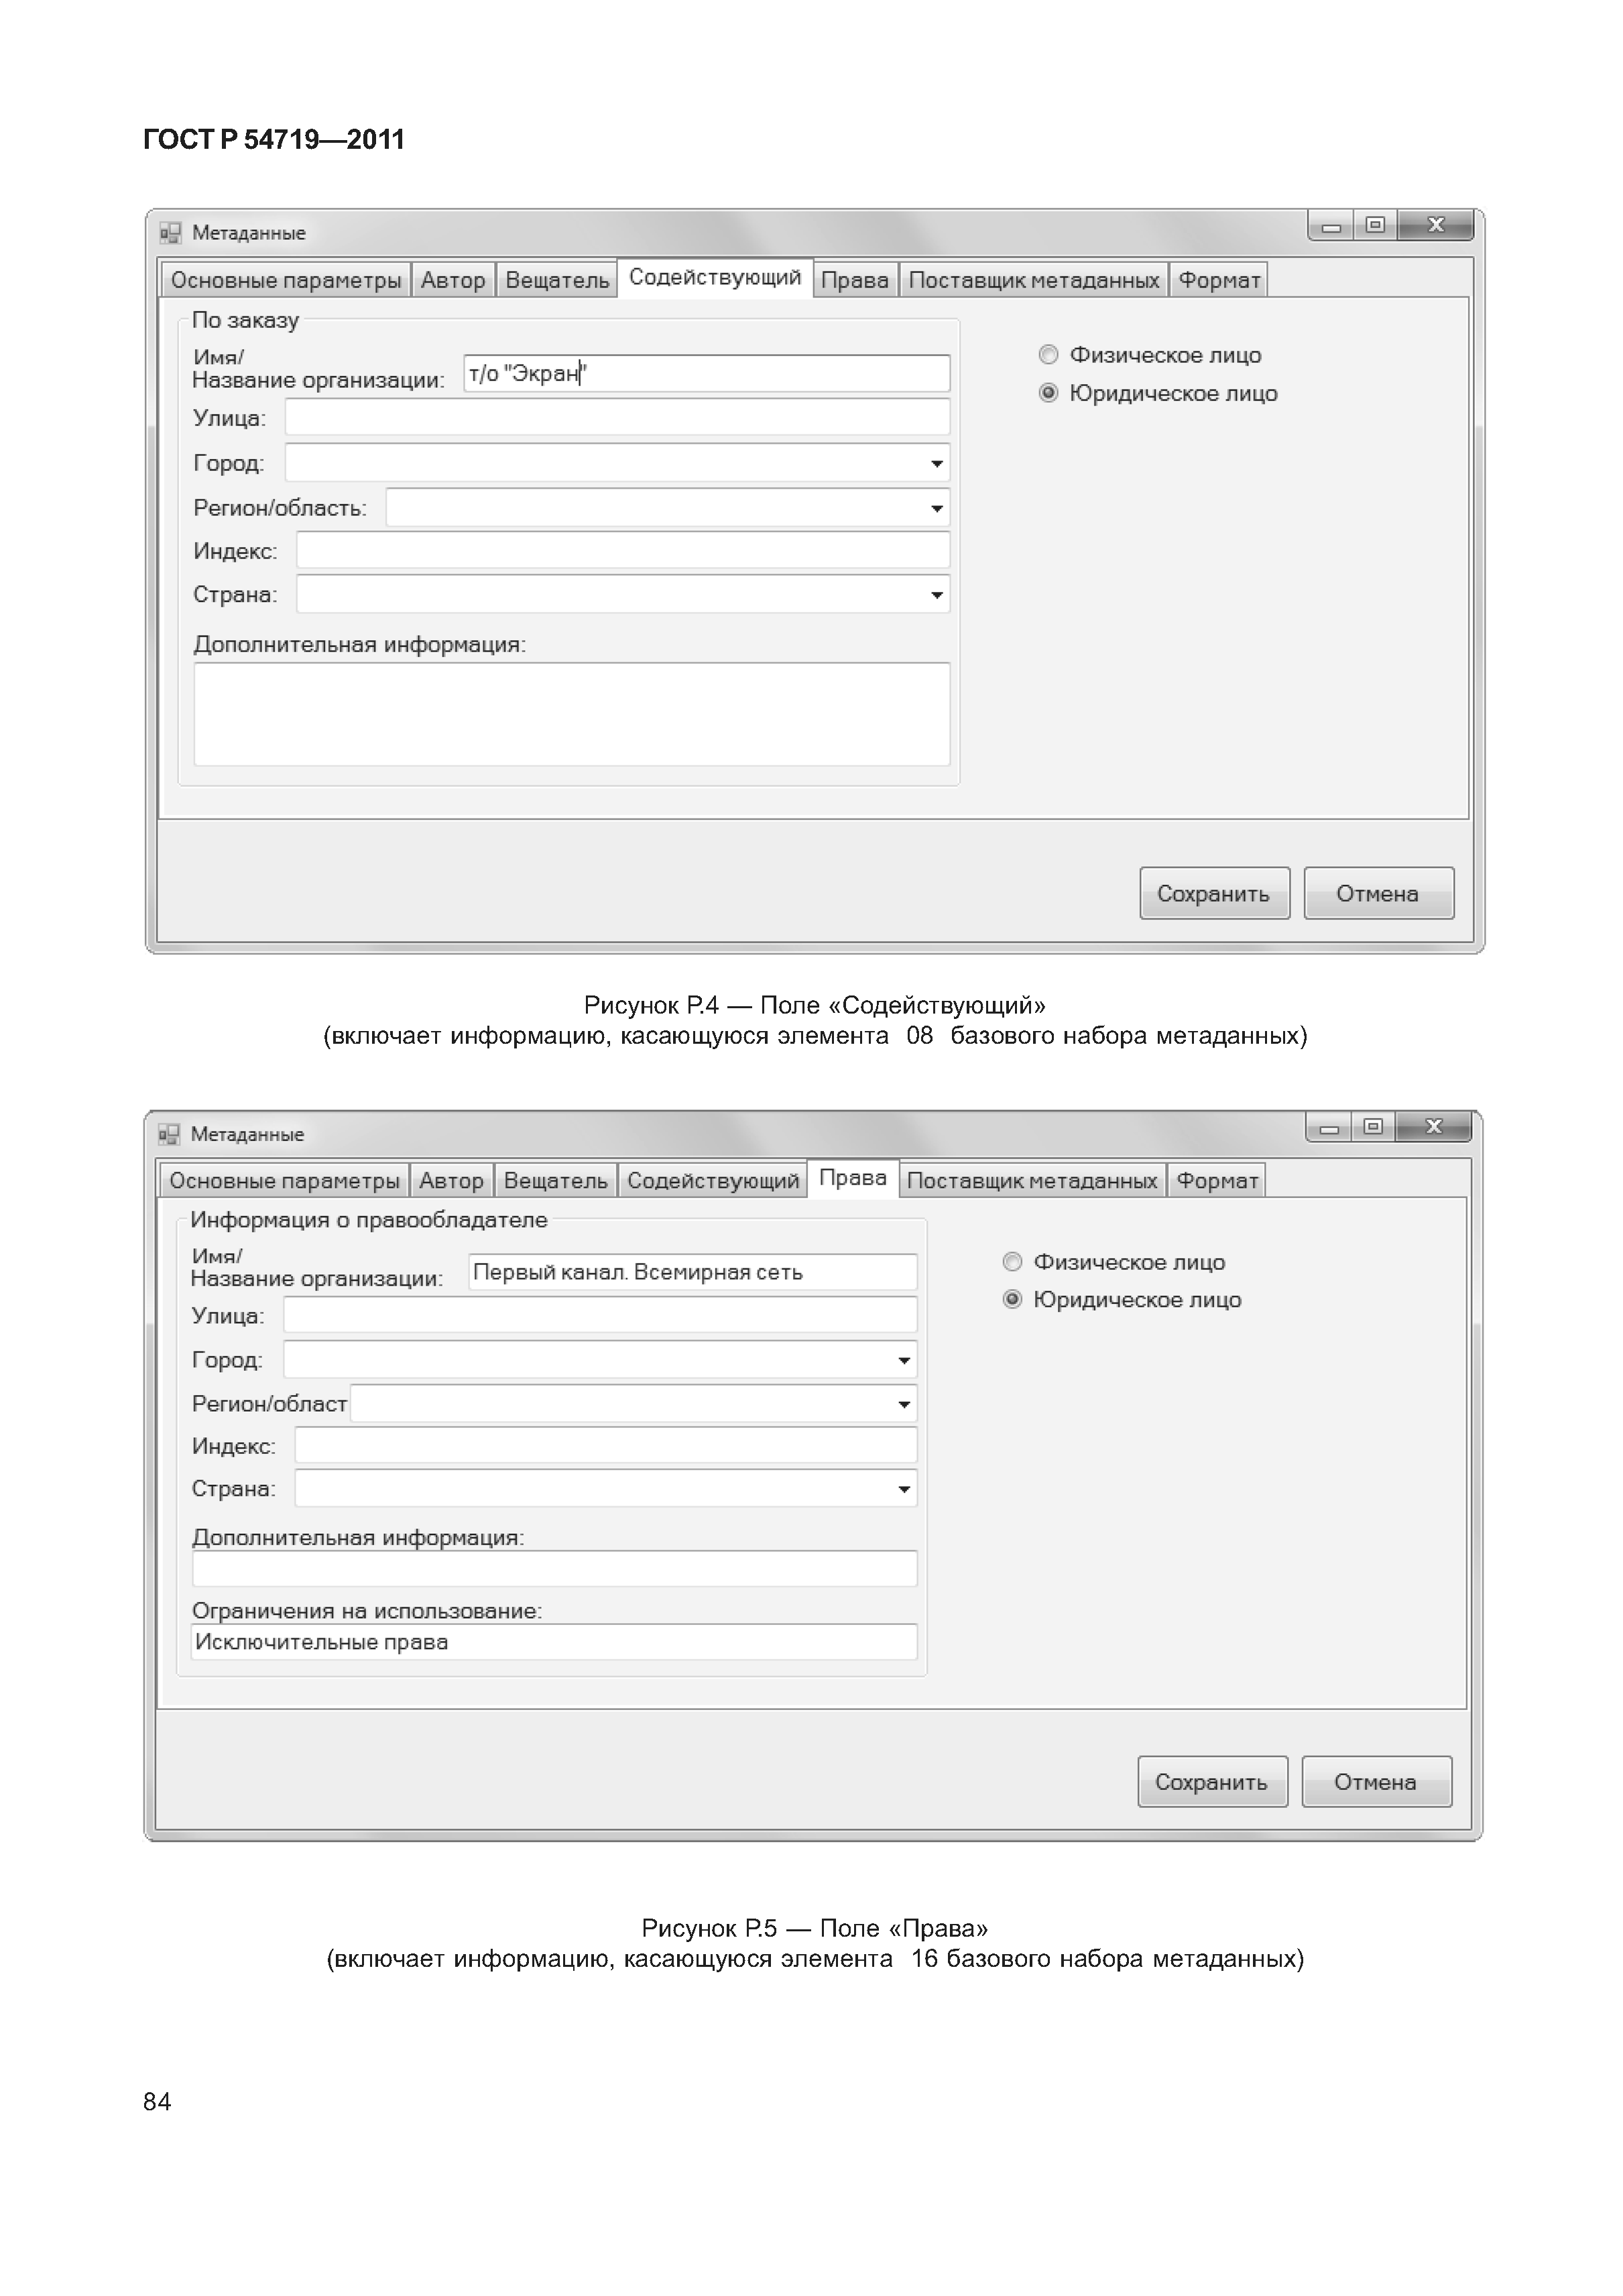Click Сохранить in the upper window
The width and height of the screenshot is (1623, 2296).
point(1214,894)
